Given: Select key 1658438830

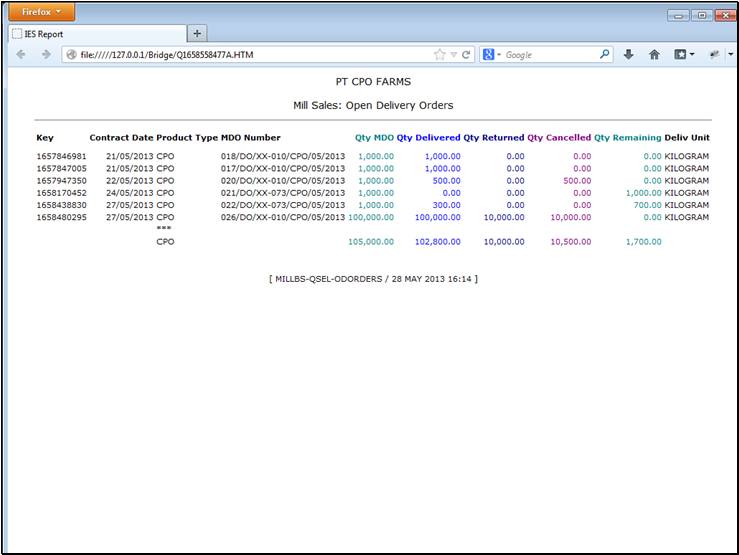Looking at the screenshot, I should (61, 205).
